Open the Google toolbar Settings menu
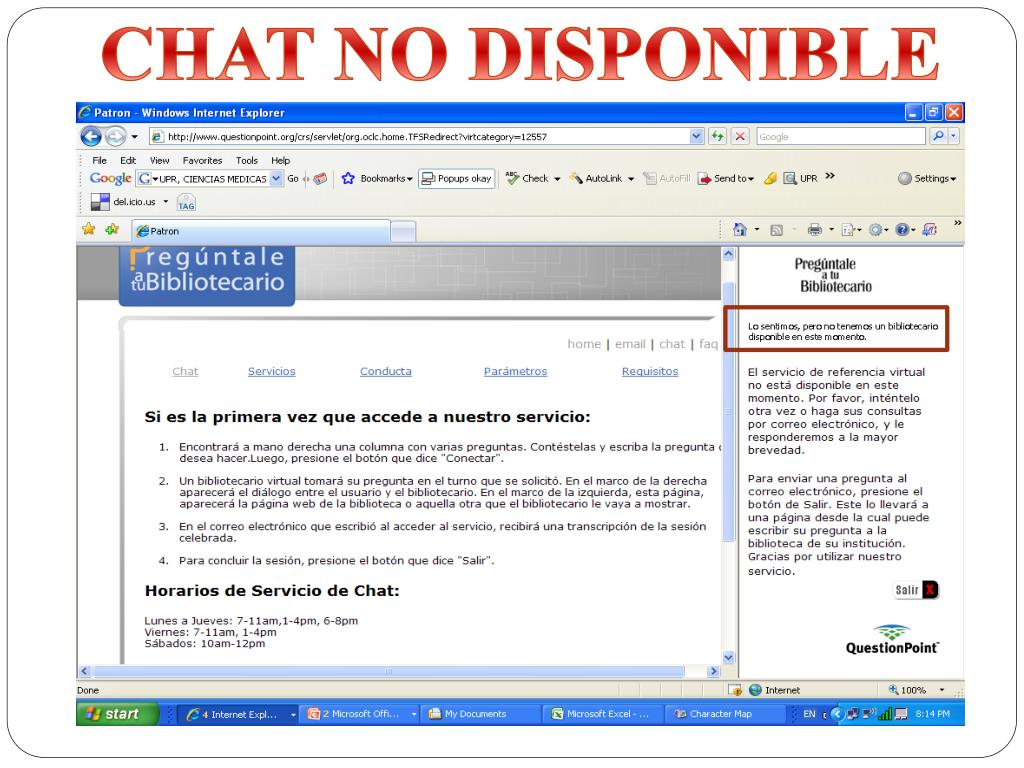 927,178
